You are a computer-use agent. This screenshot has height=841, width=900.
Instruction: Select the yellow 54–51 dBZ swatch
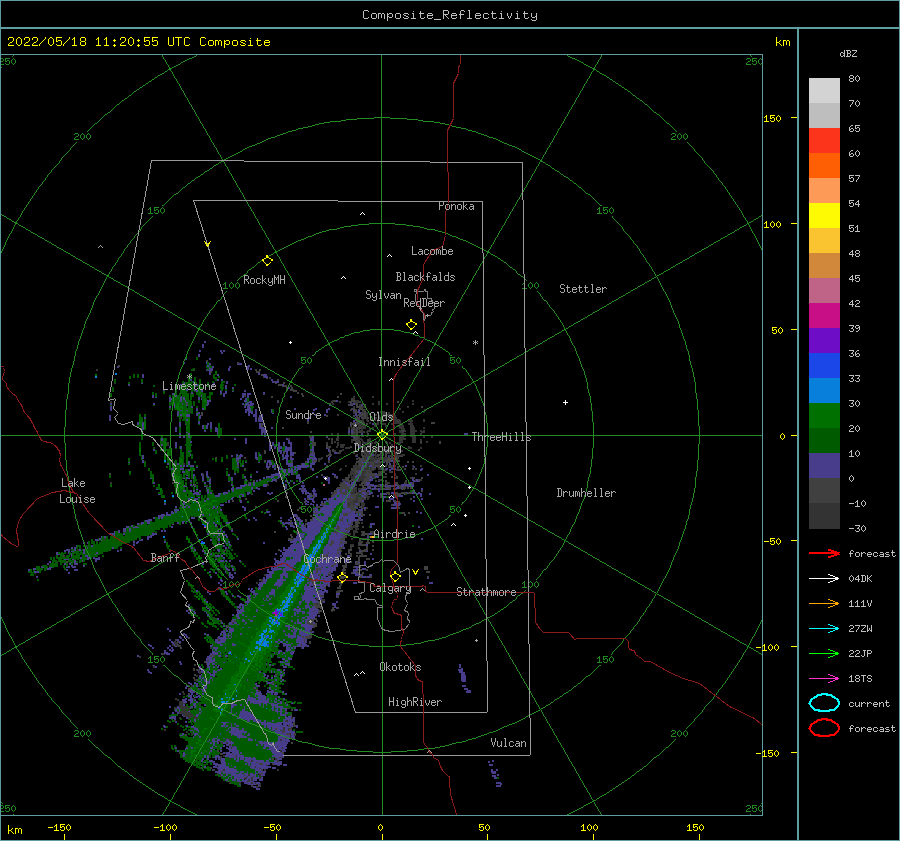tap(824, 216)
